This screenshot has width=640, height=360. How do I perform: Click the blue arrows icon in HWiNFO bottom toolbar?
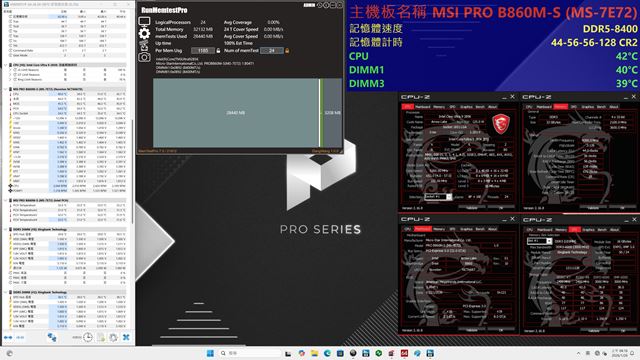(x=8, y=337)
